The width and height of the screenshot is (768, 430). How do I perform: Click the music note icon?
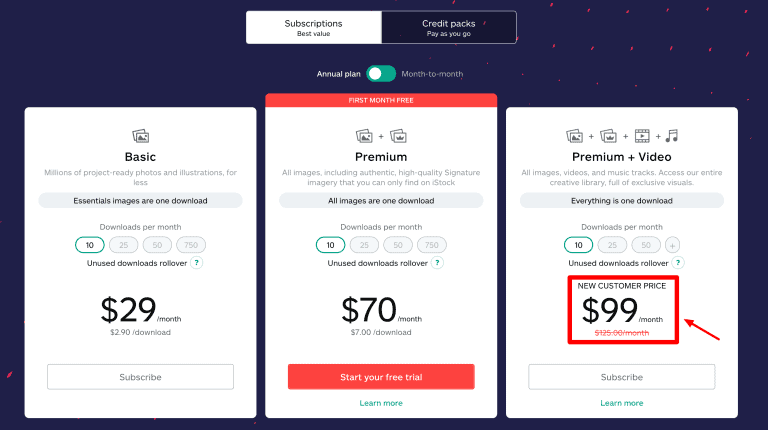[672, 135]
